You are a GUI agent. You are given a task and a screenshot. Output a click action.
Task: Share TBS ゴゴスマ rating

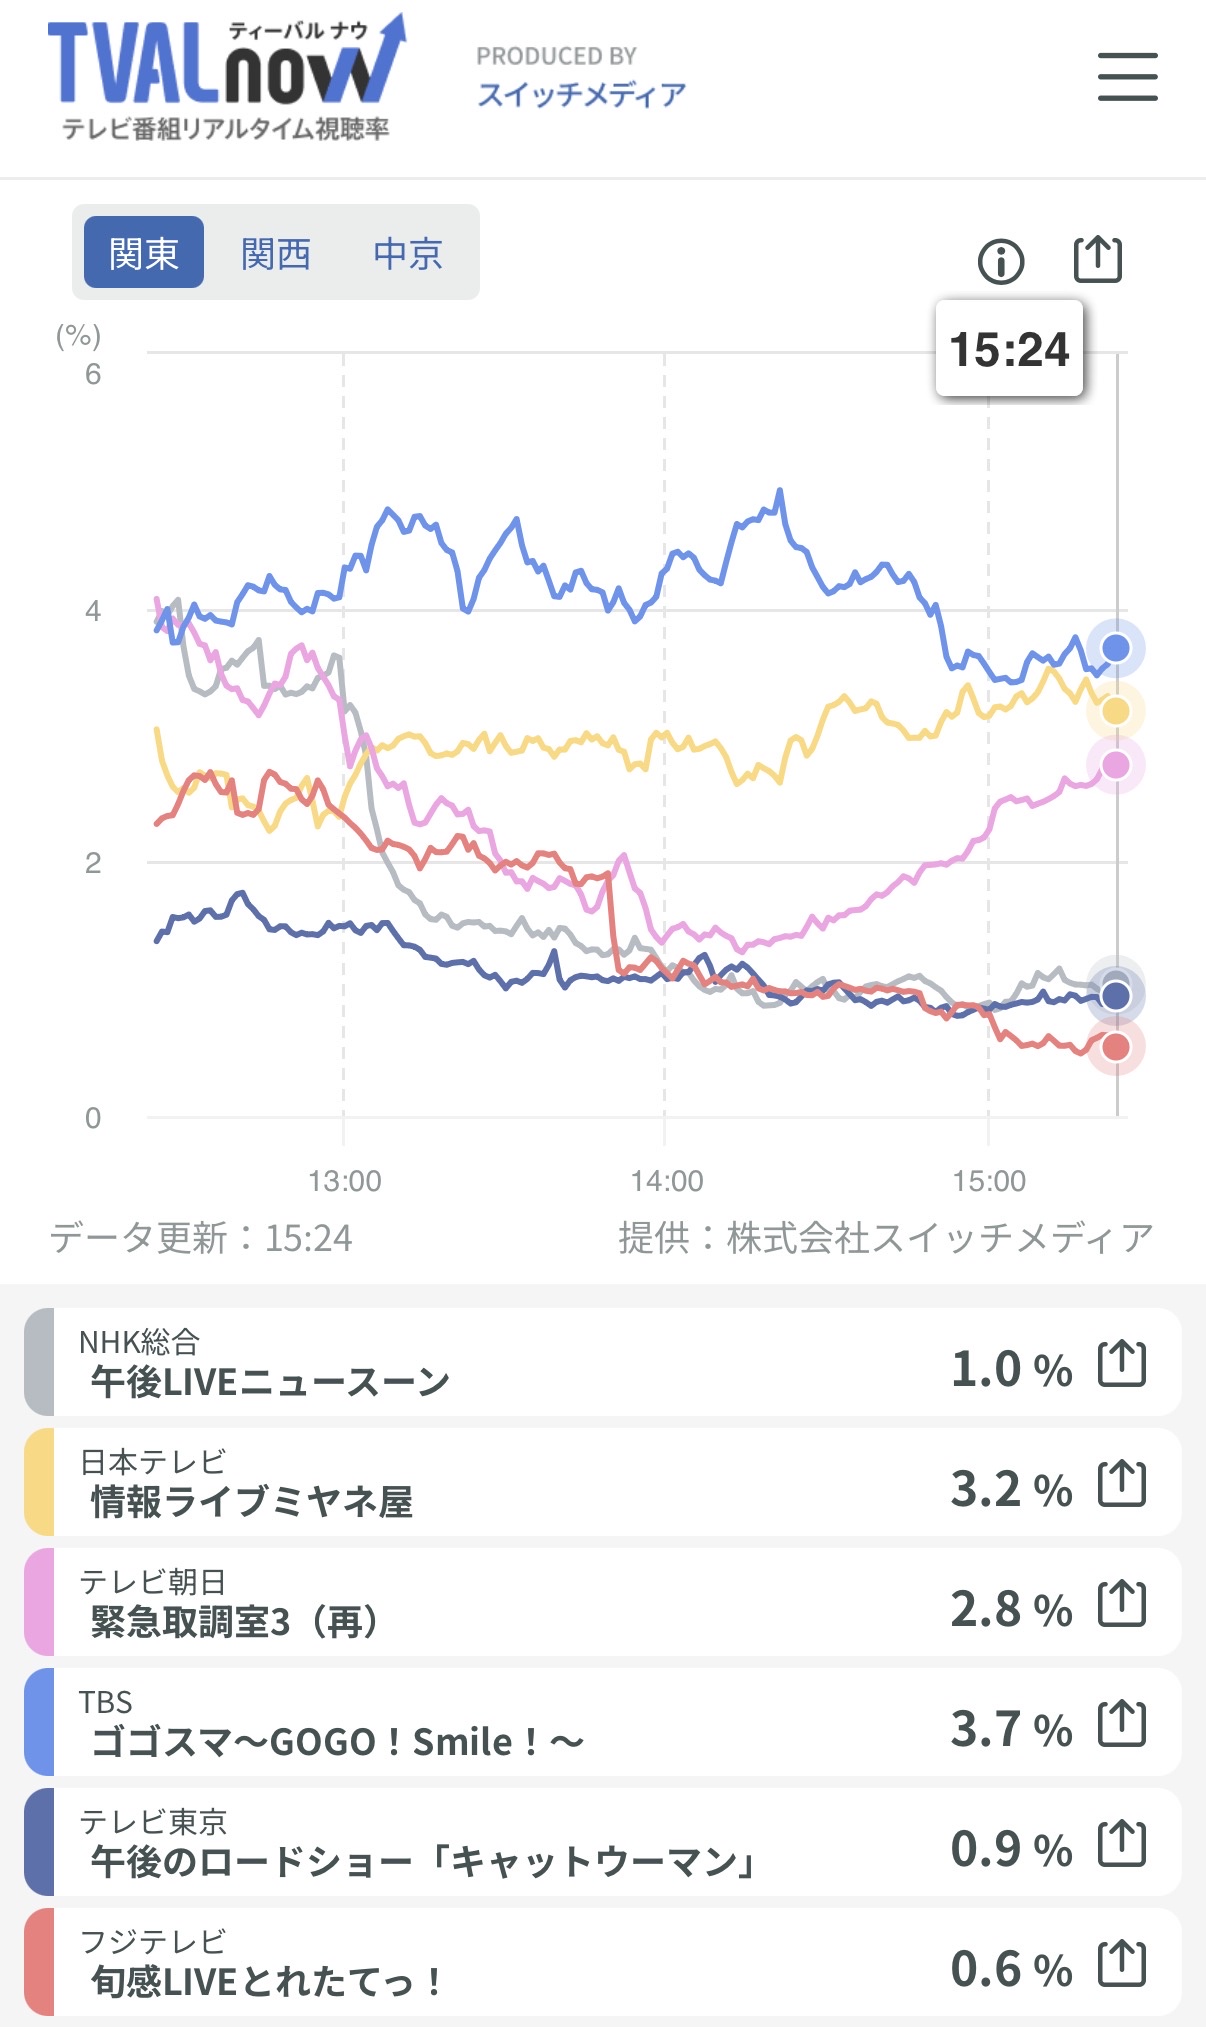1121,1723
